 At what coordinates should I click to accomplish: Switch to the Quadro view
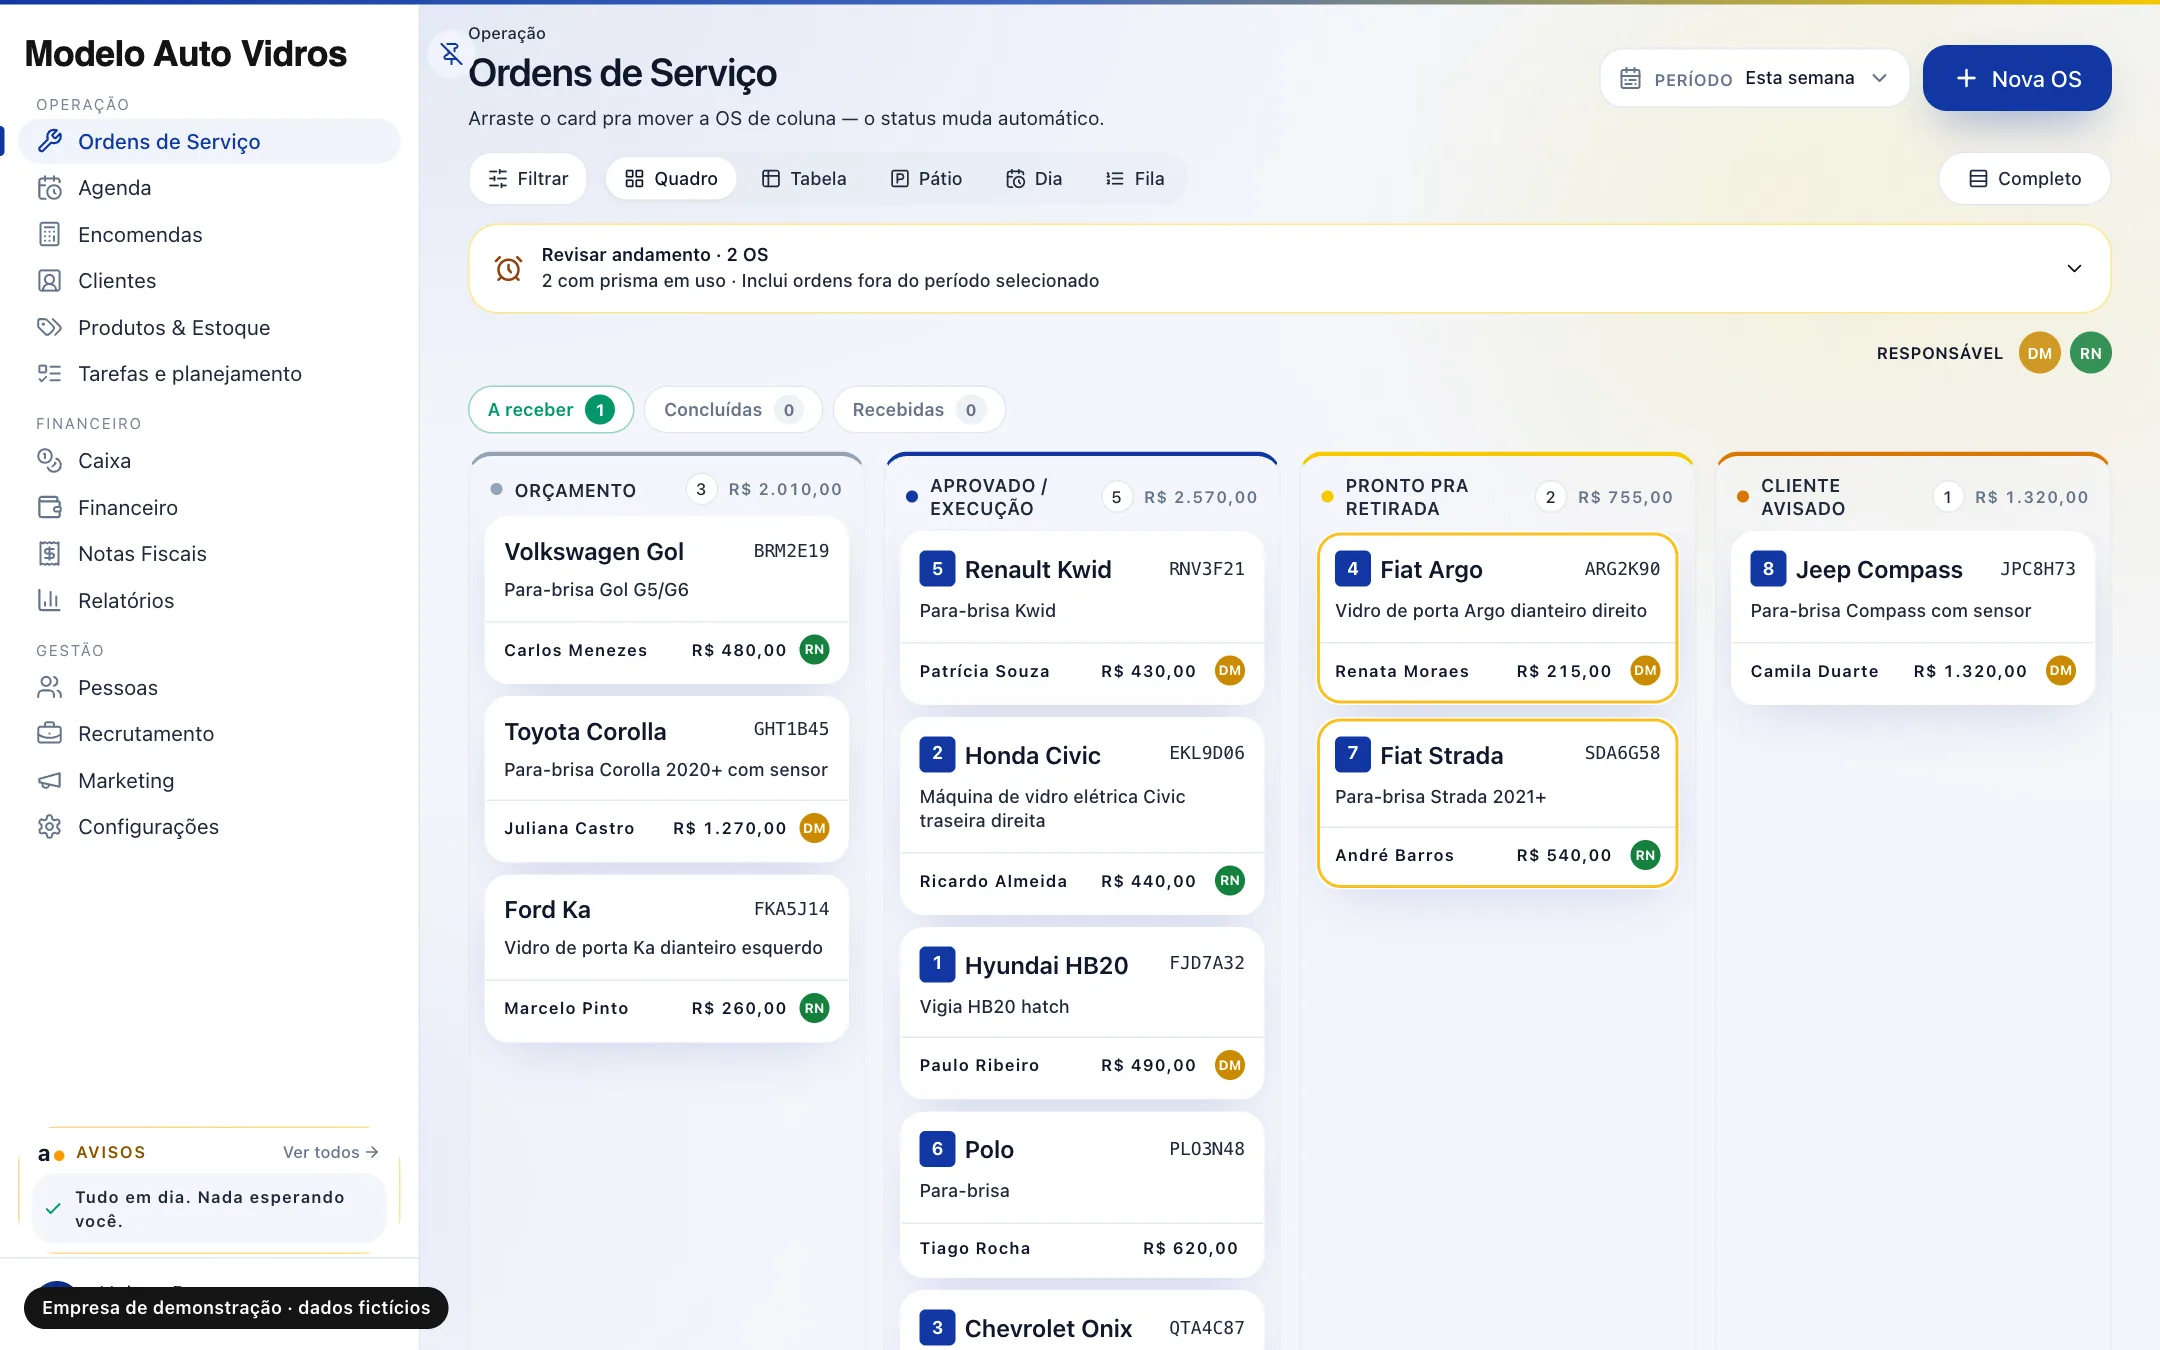tap(671, 179)
